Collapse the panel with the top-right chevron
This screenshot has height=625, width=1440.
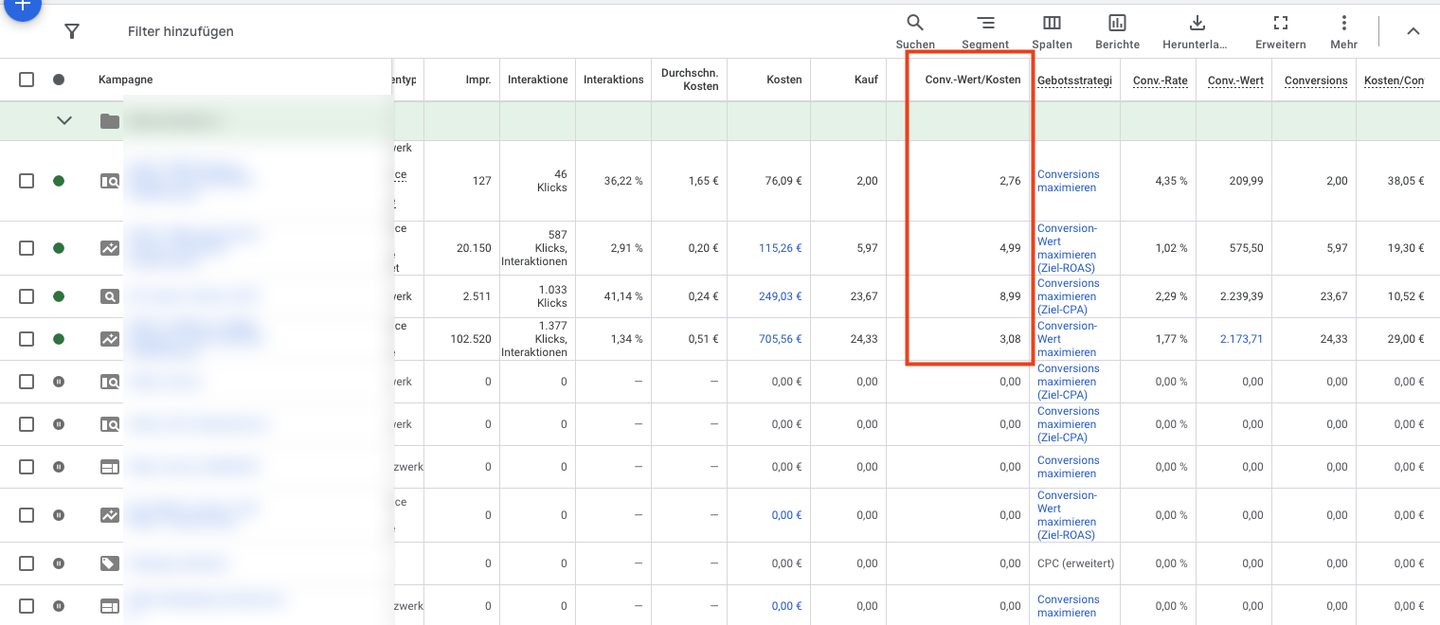tap(1413, 31)
